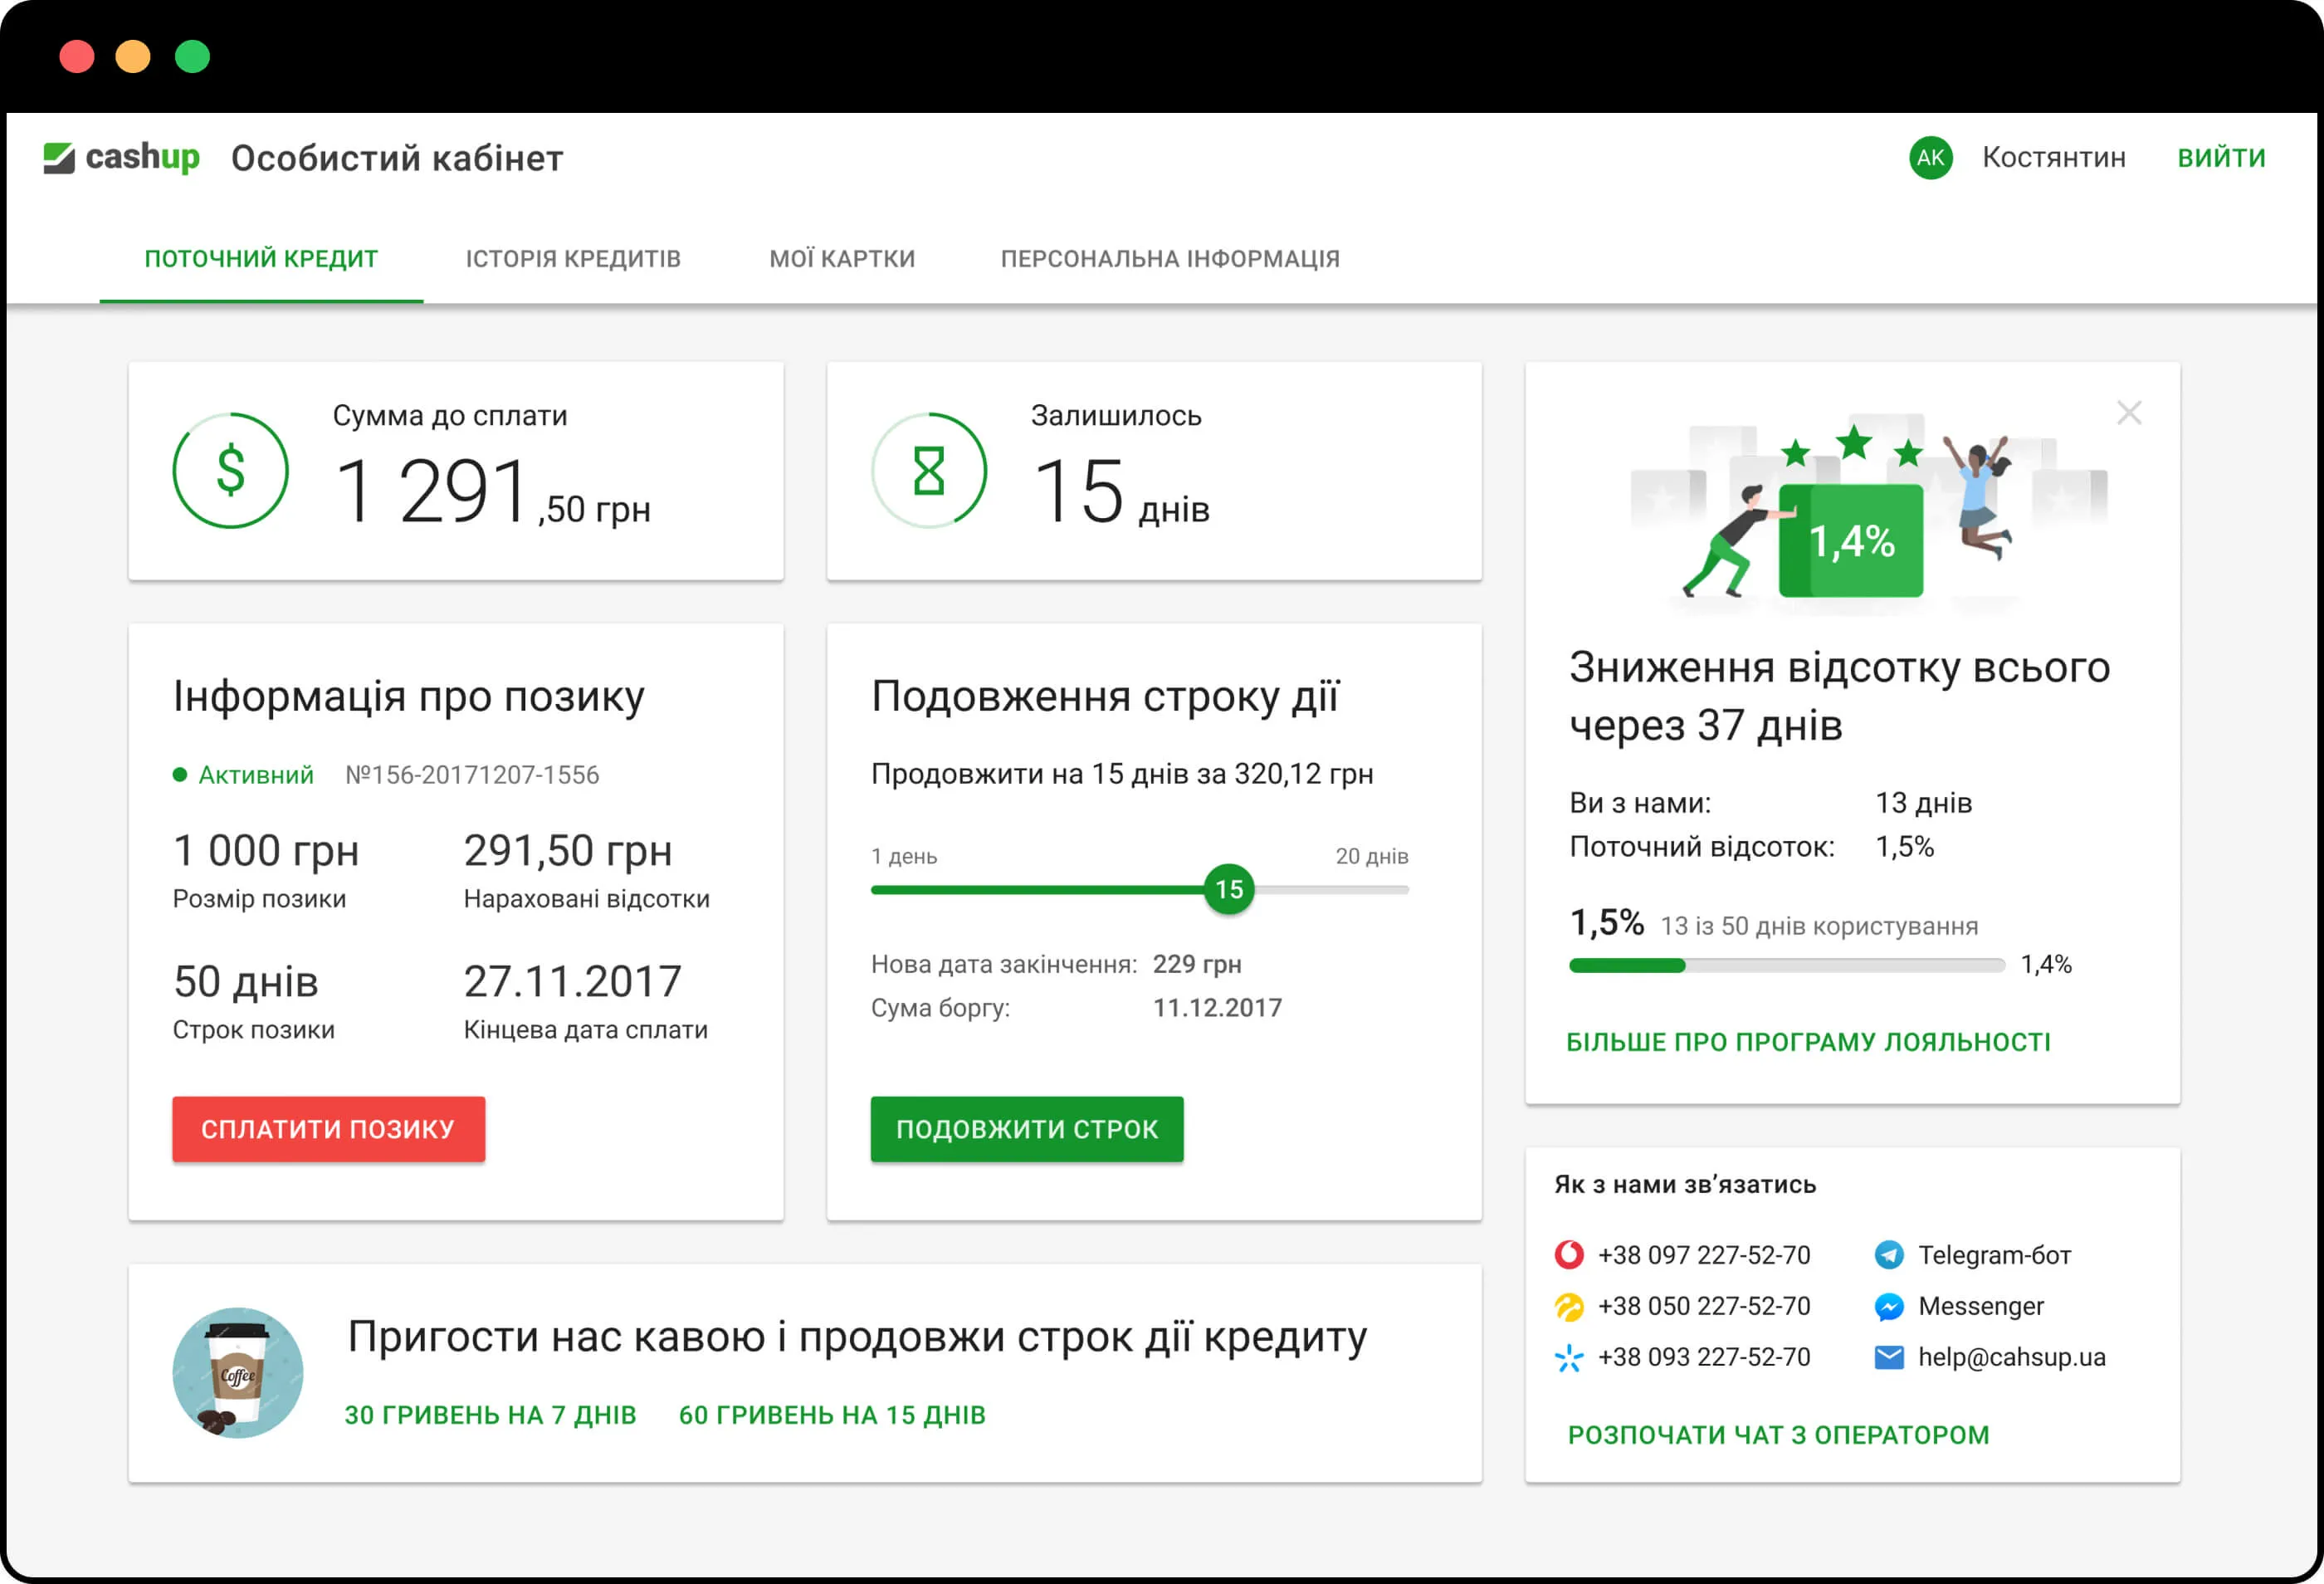Close the loyalty program promo card

(x=2129, y=413)
